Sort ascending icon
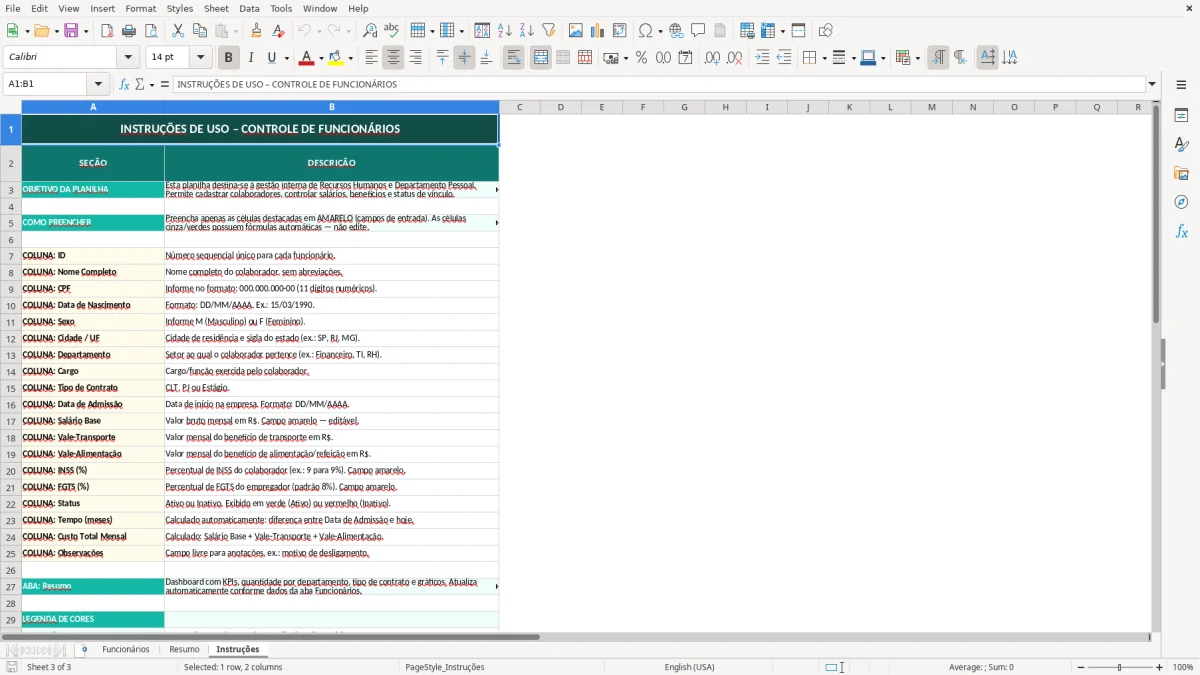This screenshot has width=1200, height=675. click(x=505, y=31)
